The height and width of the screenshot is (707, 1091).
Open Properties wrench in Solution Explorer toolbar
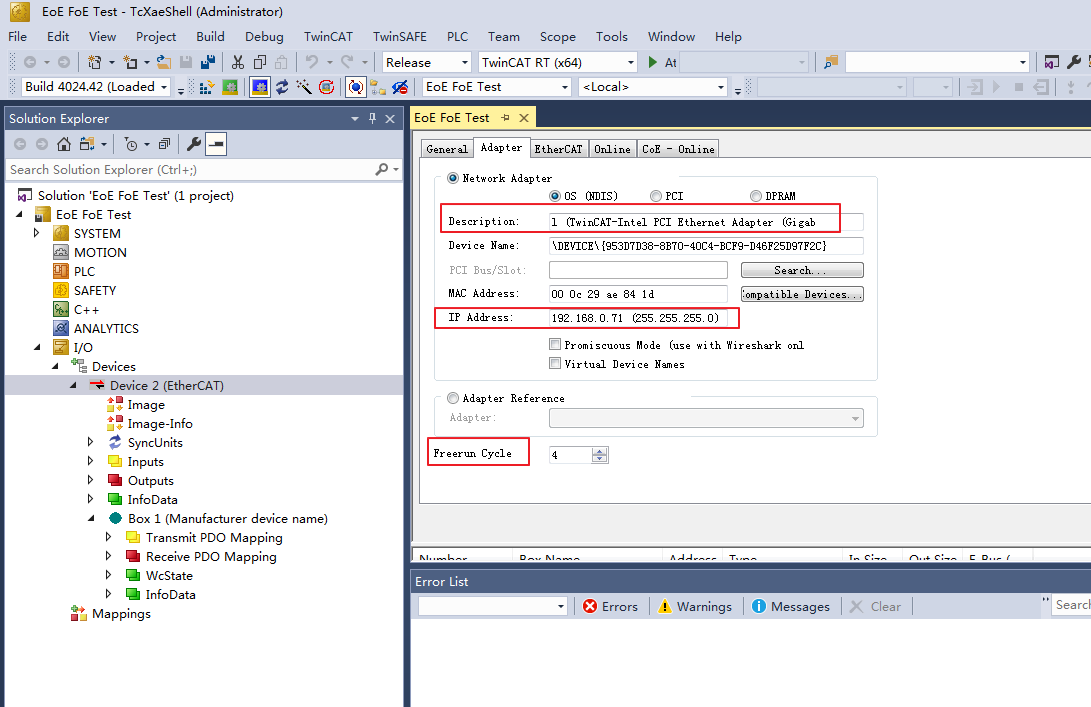coord(194,144)
